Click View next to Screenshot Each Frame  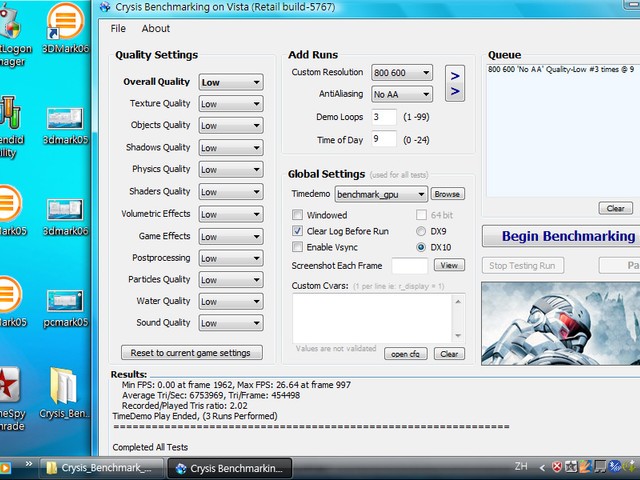pos(449,265)
